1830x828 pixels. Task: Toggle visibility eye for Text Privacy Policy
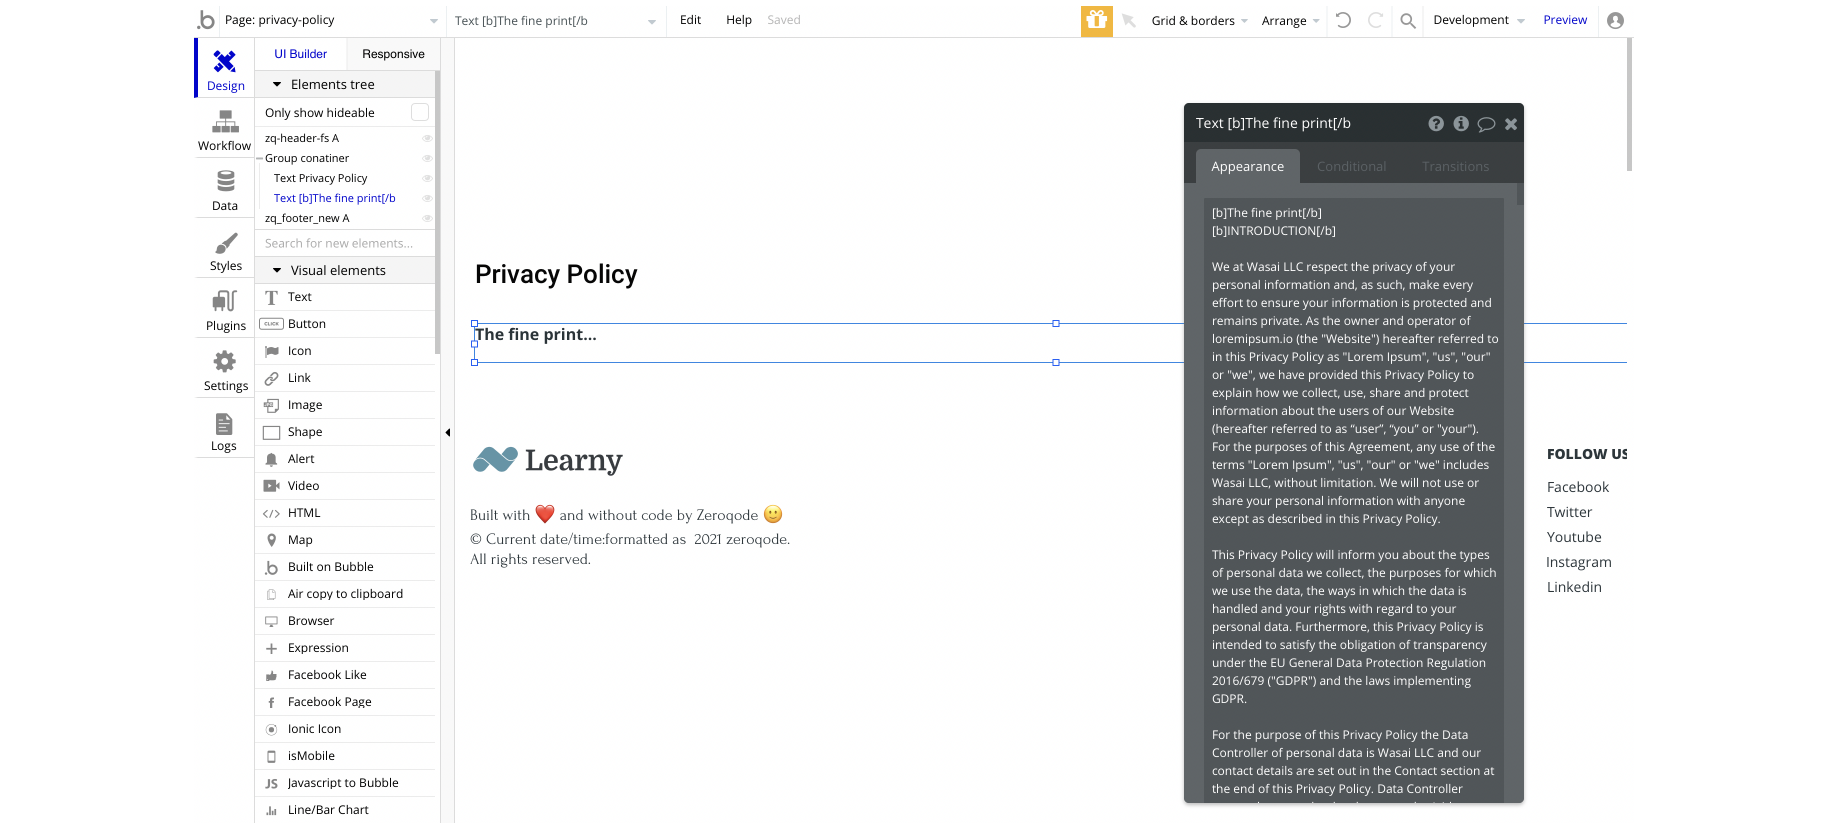(427, 178)
